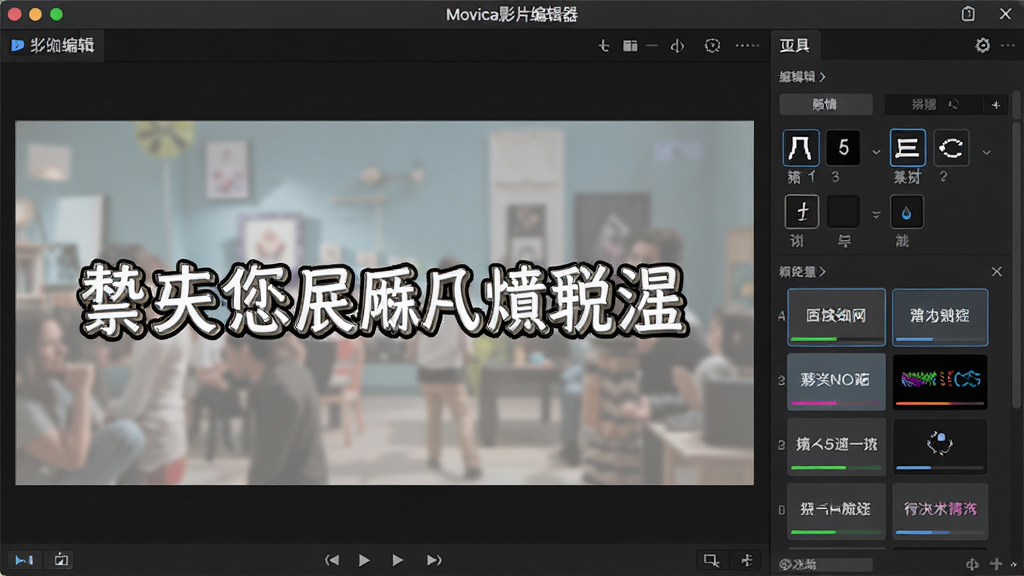Select the preset card with pink progress bar
Screen dimensions: 1024x576
pyautogui.click(x=836, y=381)
